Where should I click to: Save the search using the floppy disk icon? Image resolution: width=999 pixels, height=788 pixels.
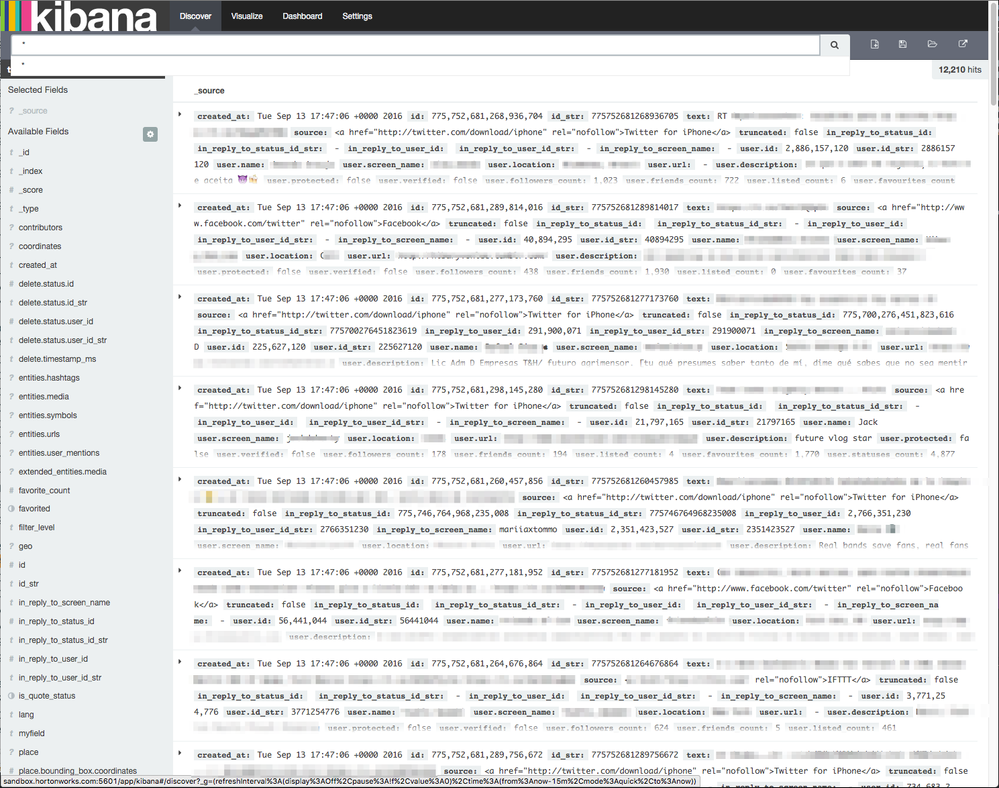(903, 44)
